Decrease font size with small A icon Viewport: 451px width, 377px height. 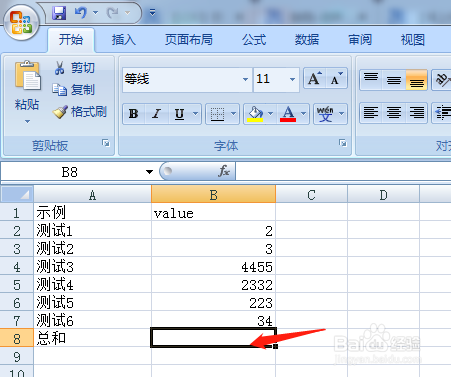pyautogui.click(x=336, y=79)
